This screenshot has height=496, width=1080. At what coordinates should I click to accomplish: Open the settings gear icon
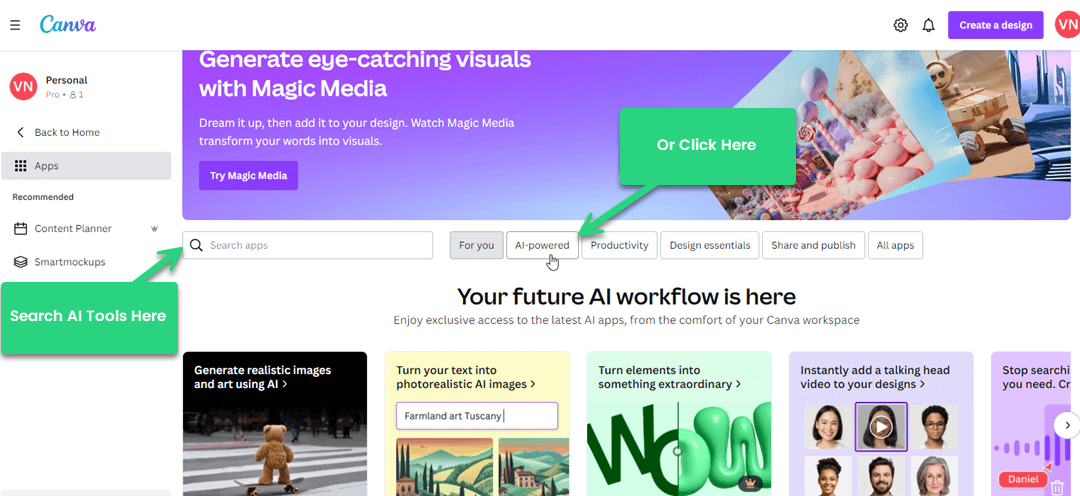tap(900, 25)
